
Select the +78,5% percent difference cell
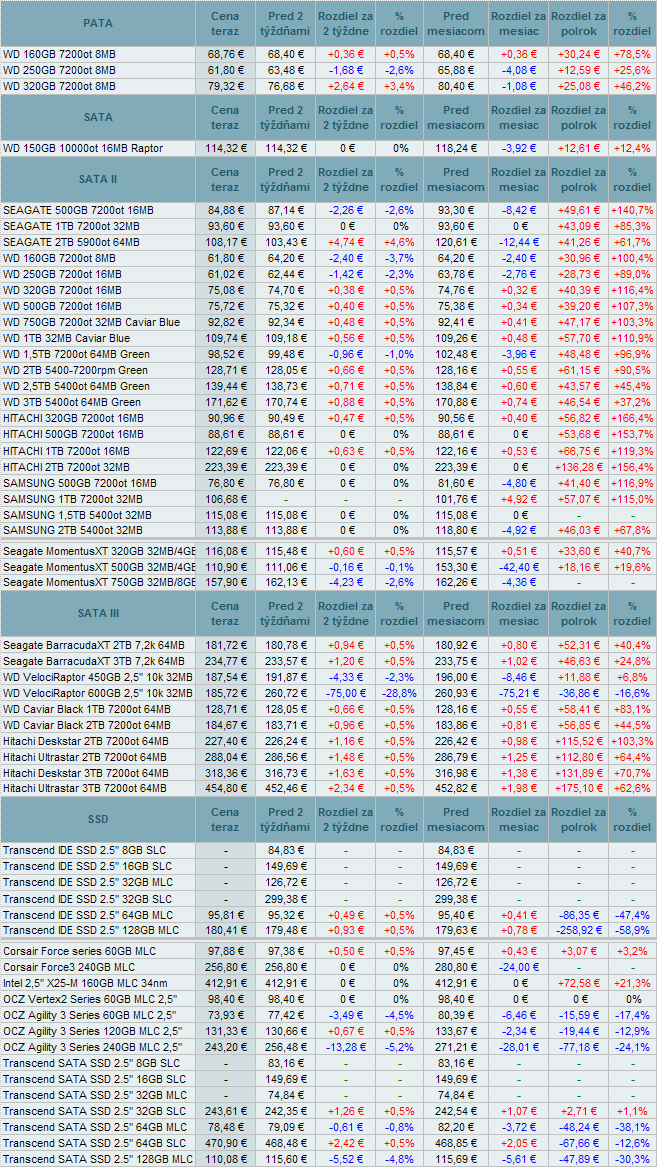tap(632, 54)
